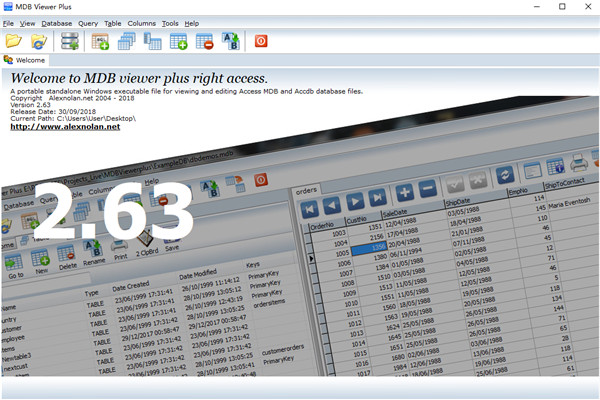
Task: Select the Welcome tab
Action: (25, 60)
